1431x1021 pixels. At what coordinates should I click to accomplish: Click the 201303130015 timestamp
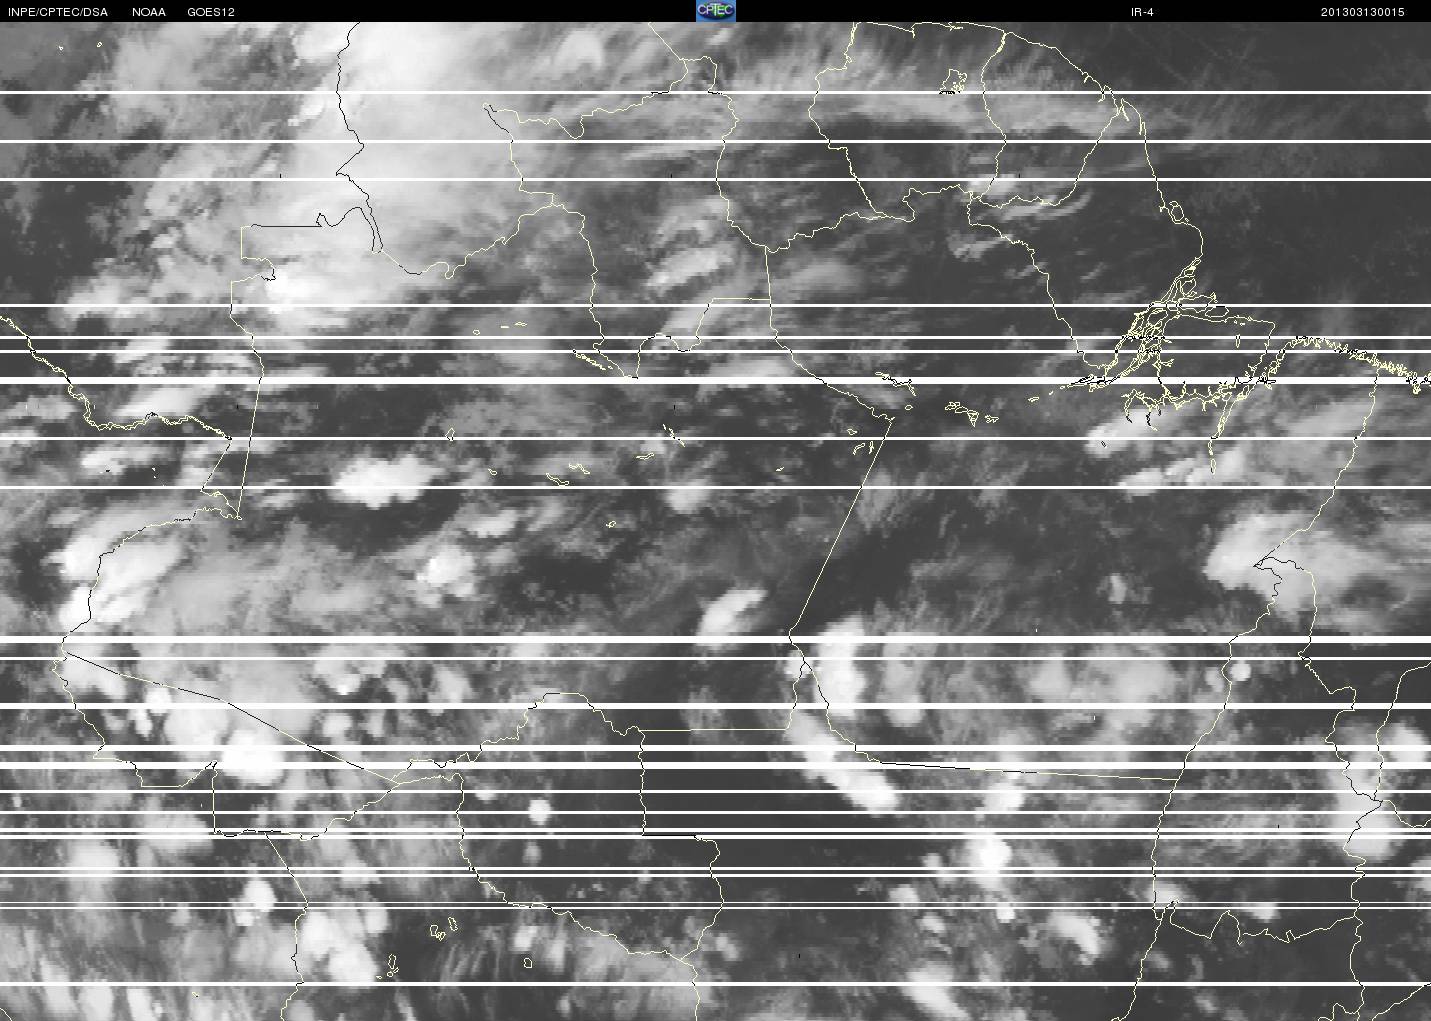pos(1363,12)
